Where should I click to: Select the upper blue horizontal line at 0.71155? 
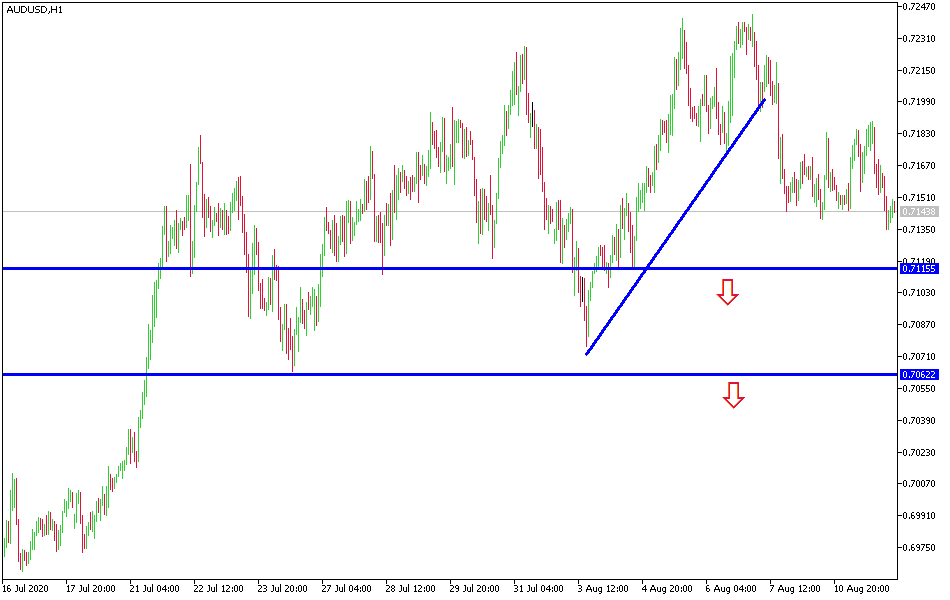point(450,268)
